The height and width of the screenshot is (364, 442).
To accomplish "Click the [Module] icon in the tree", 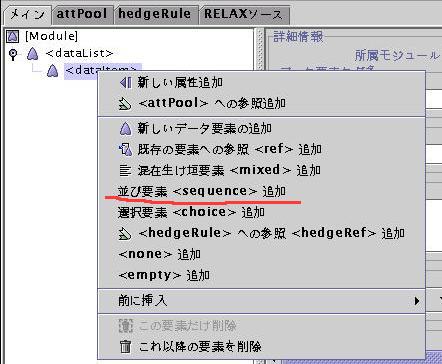I will [13, 36].
